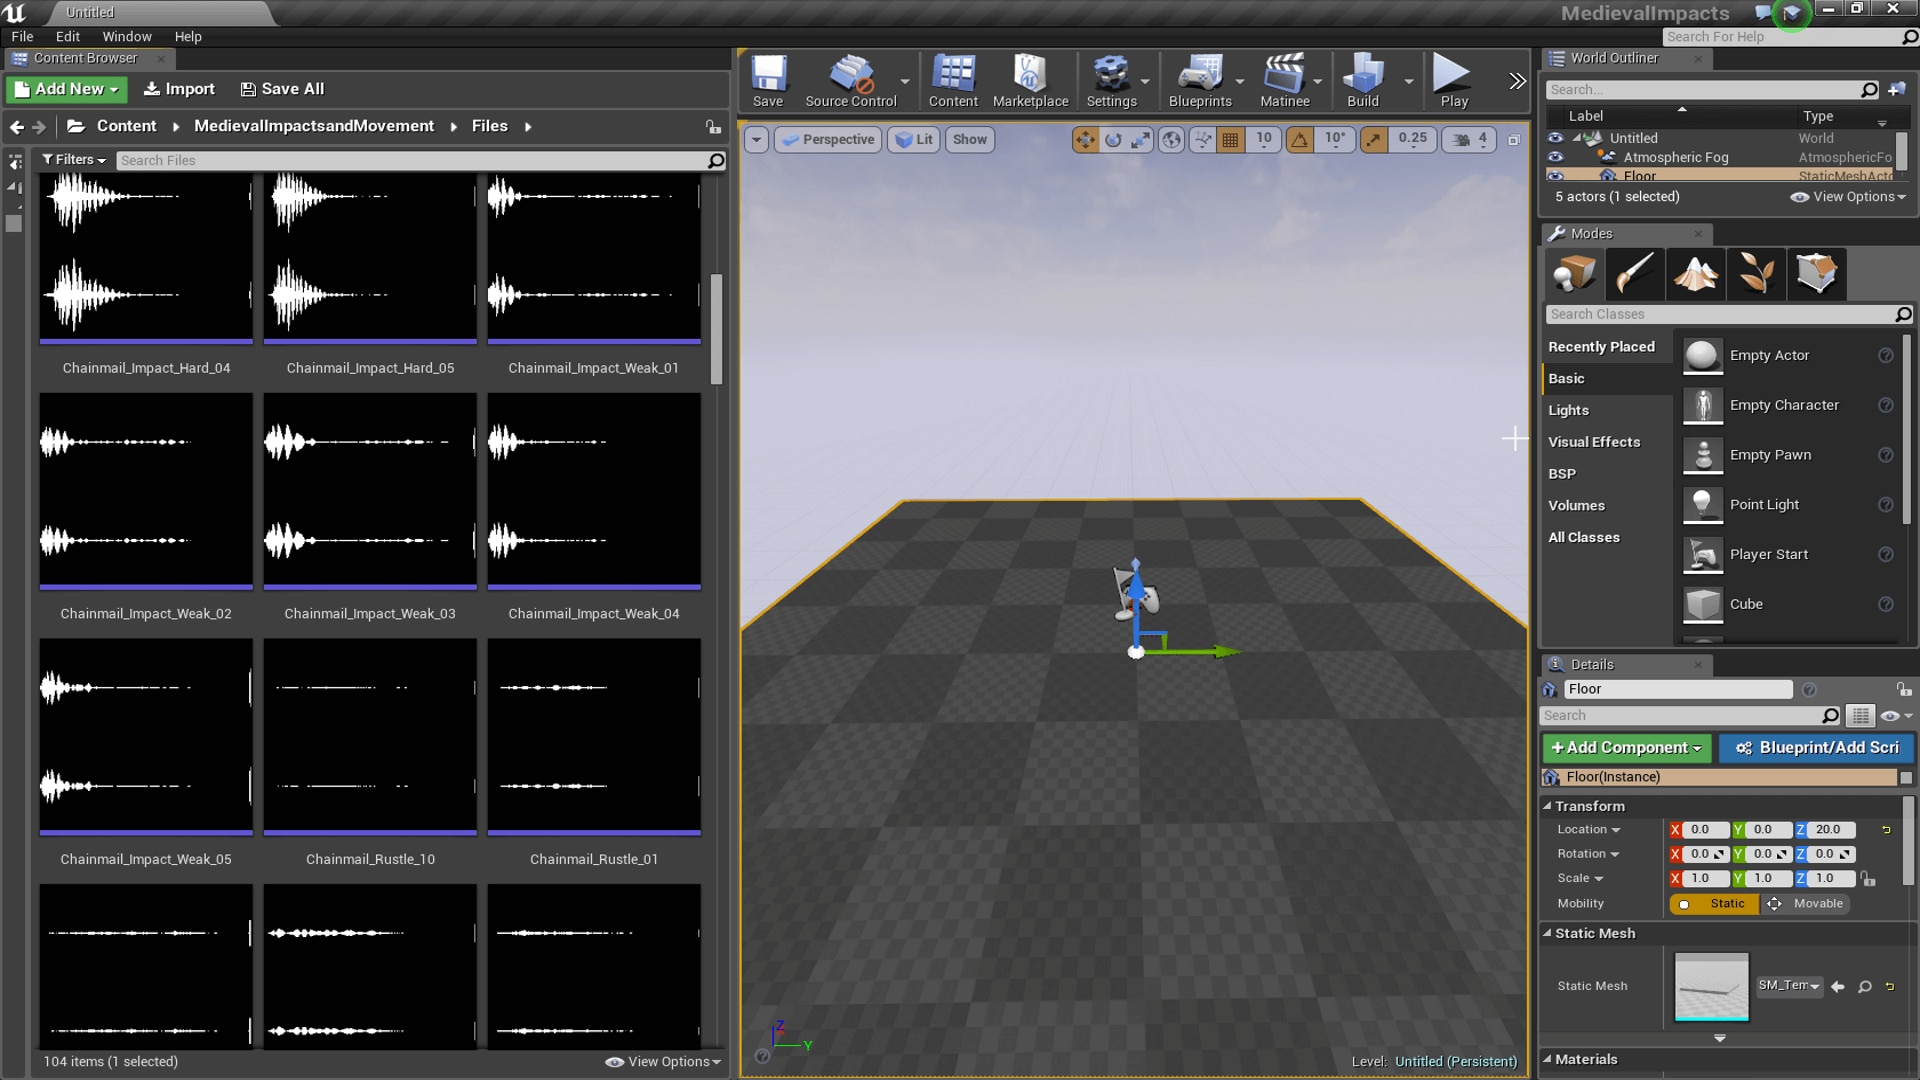Lock the Details panel selection
Screen dimensions: 1920x1080
(x=1903, y=689)
